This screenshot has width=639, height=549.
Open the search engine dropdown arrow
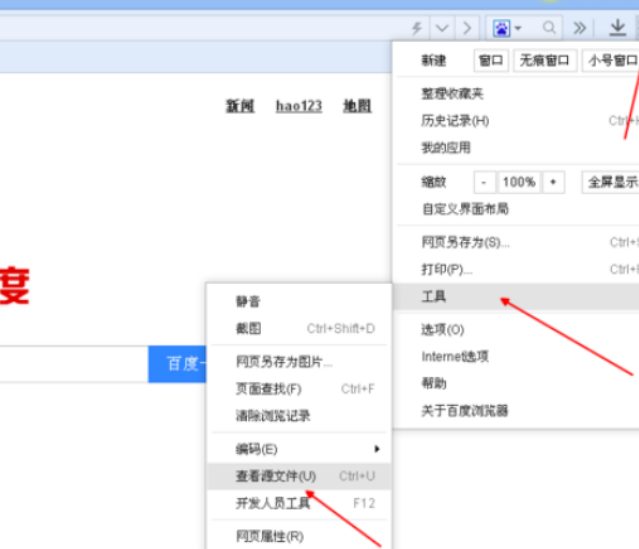coord(518,28)
